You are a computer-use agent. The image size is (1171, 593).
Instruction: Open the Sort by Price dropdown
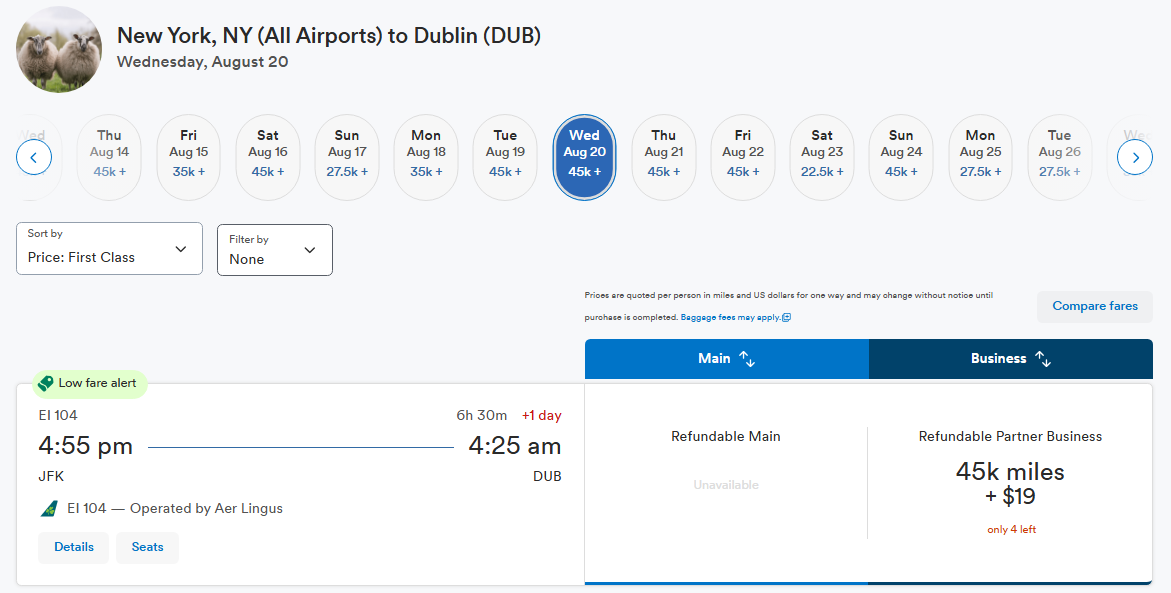click(109, 249)
